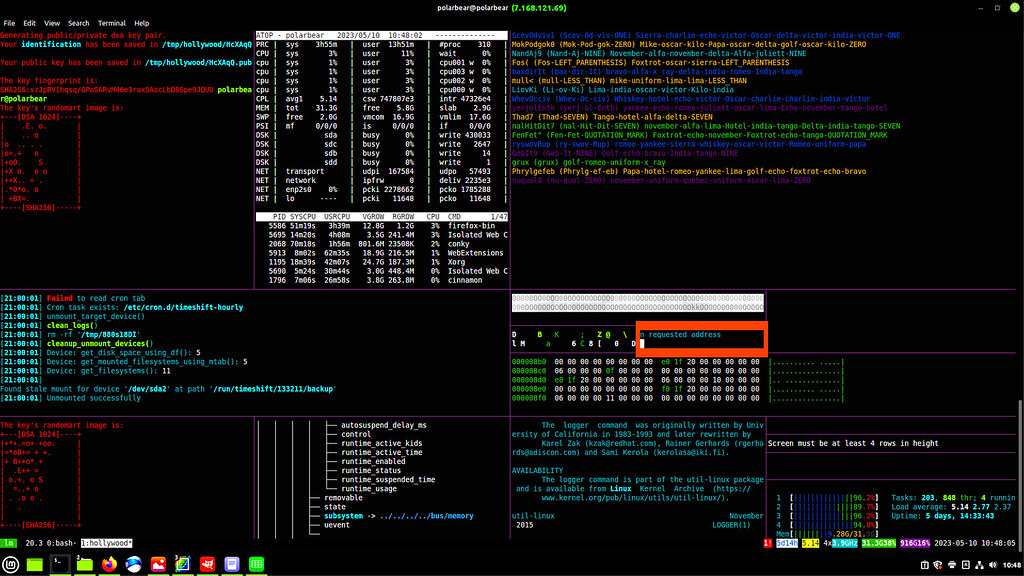Open the red app icon beside the editor
Screen dimensions: 1024x576
click(208, 564)
